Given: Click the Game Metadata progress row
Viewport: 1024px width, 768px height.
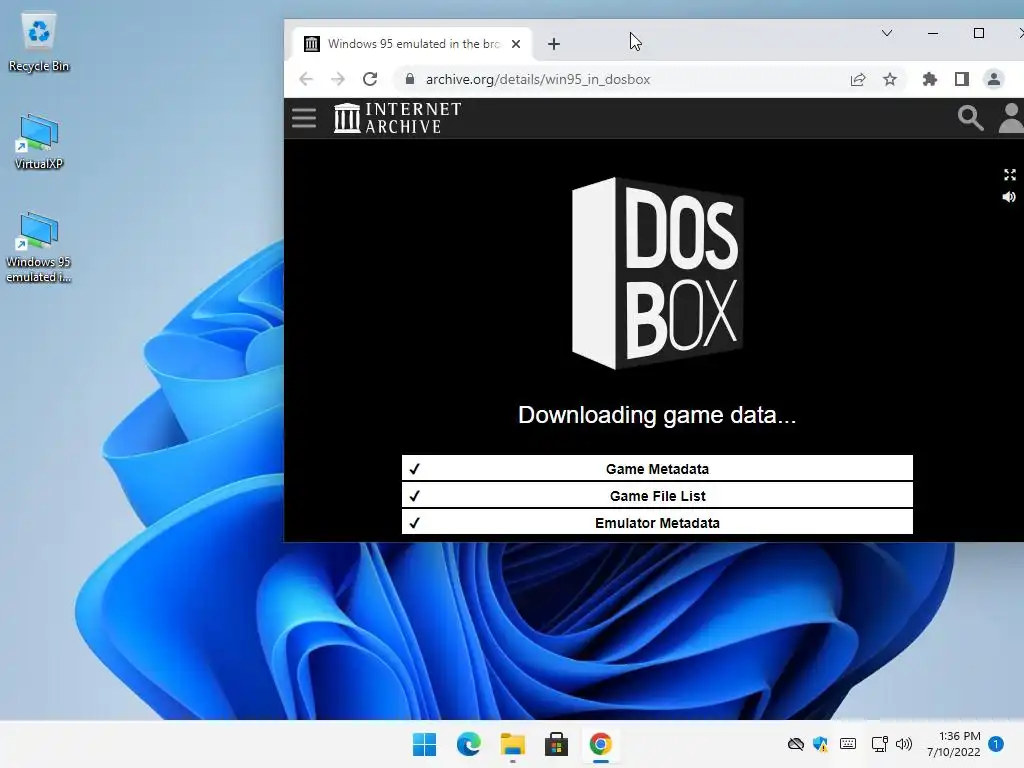Looking at the screenshot, I should (657, 468).
